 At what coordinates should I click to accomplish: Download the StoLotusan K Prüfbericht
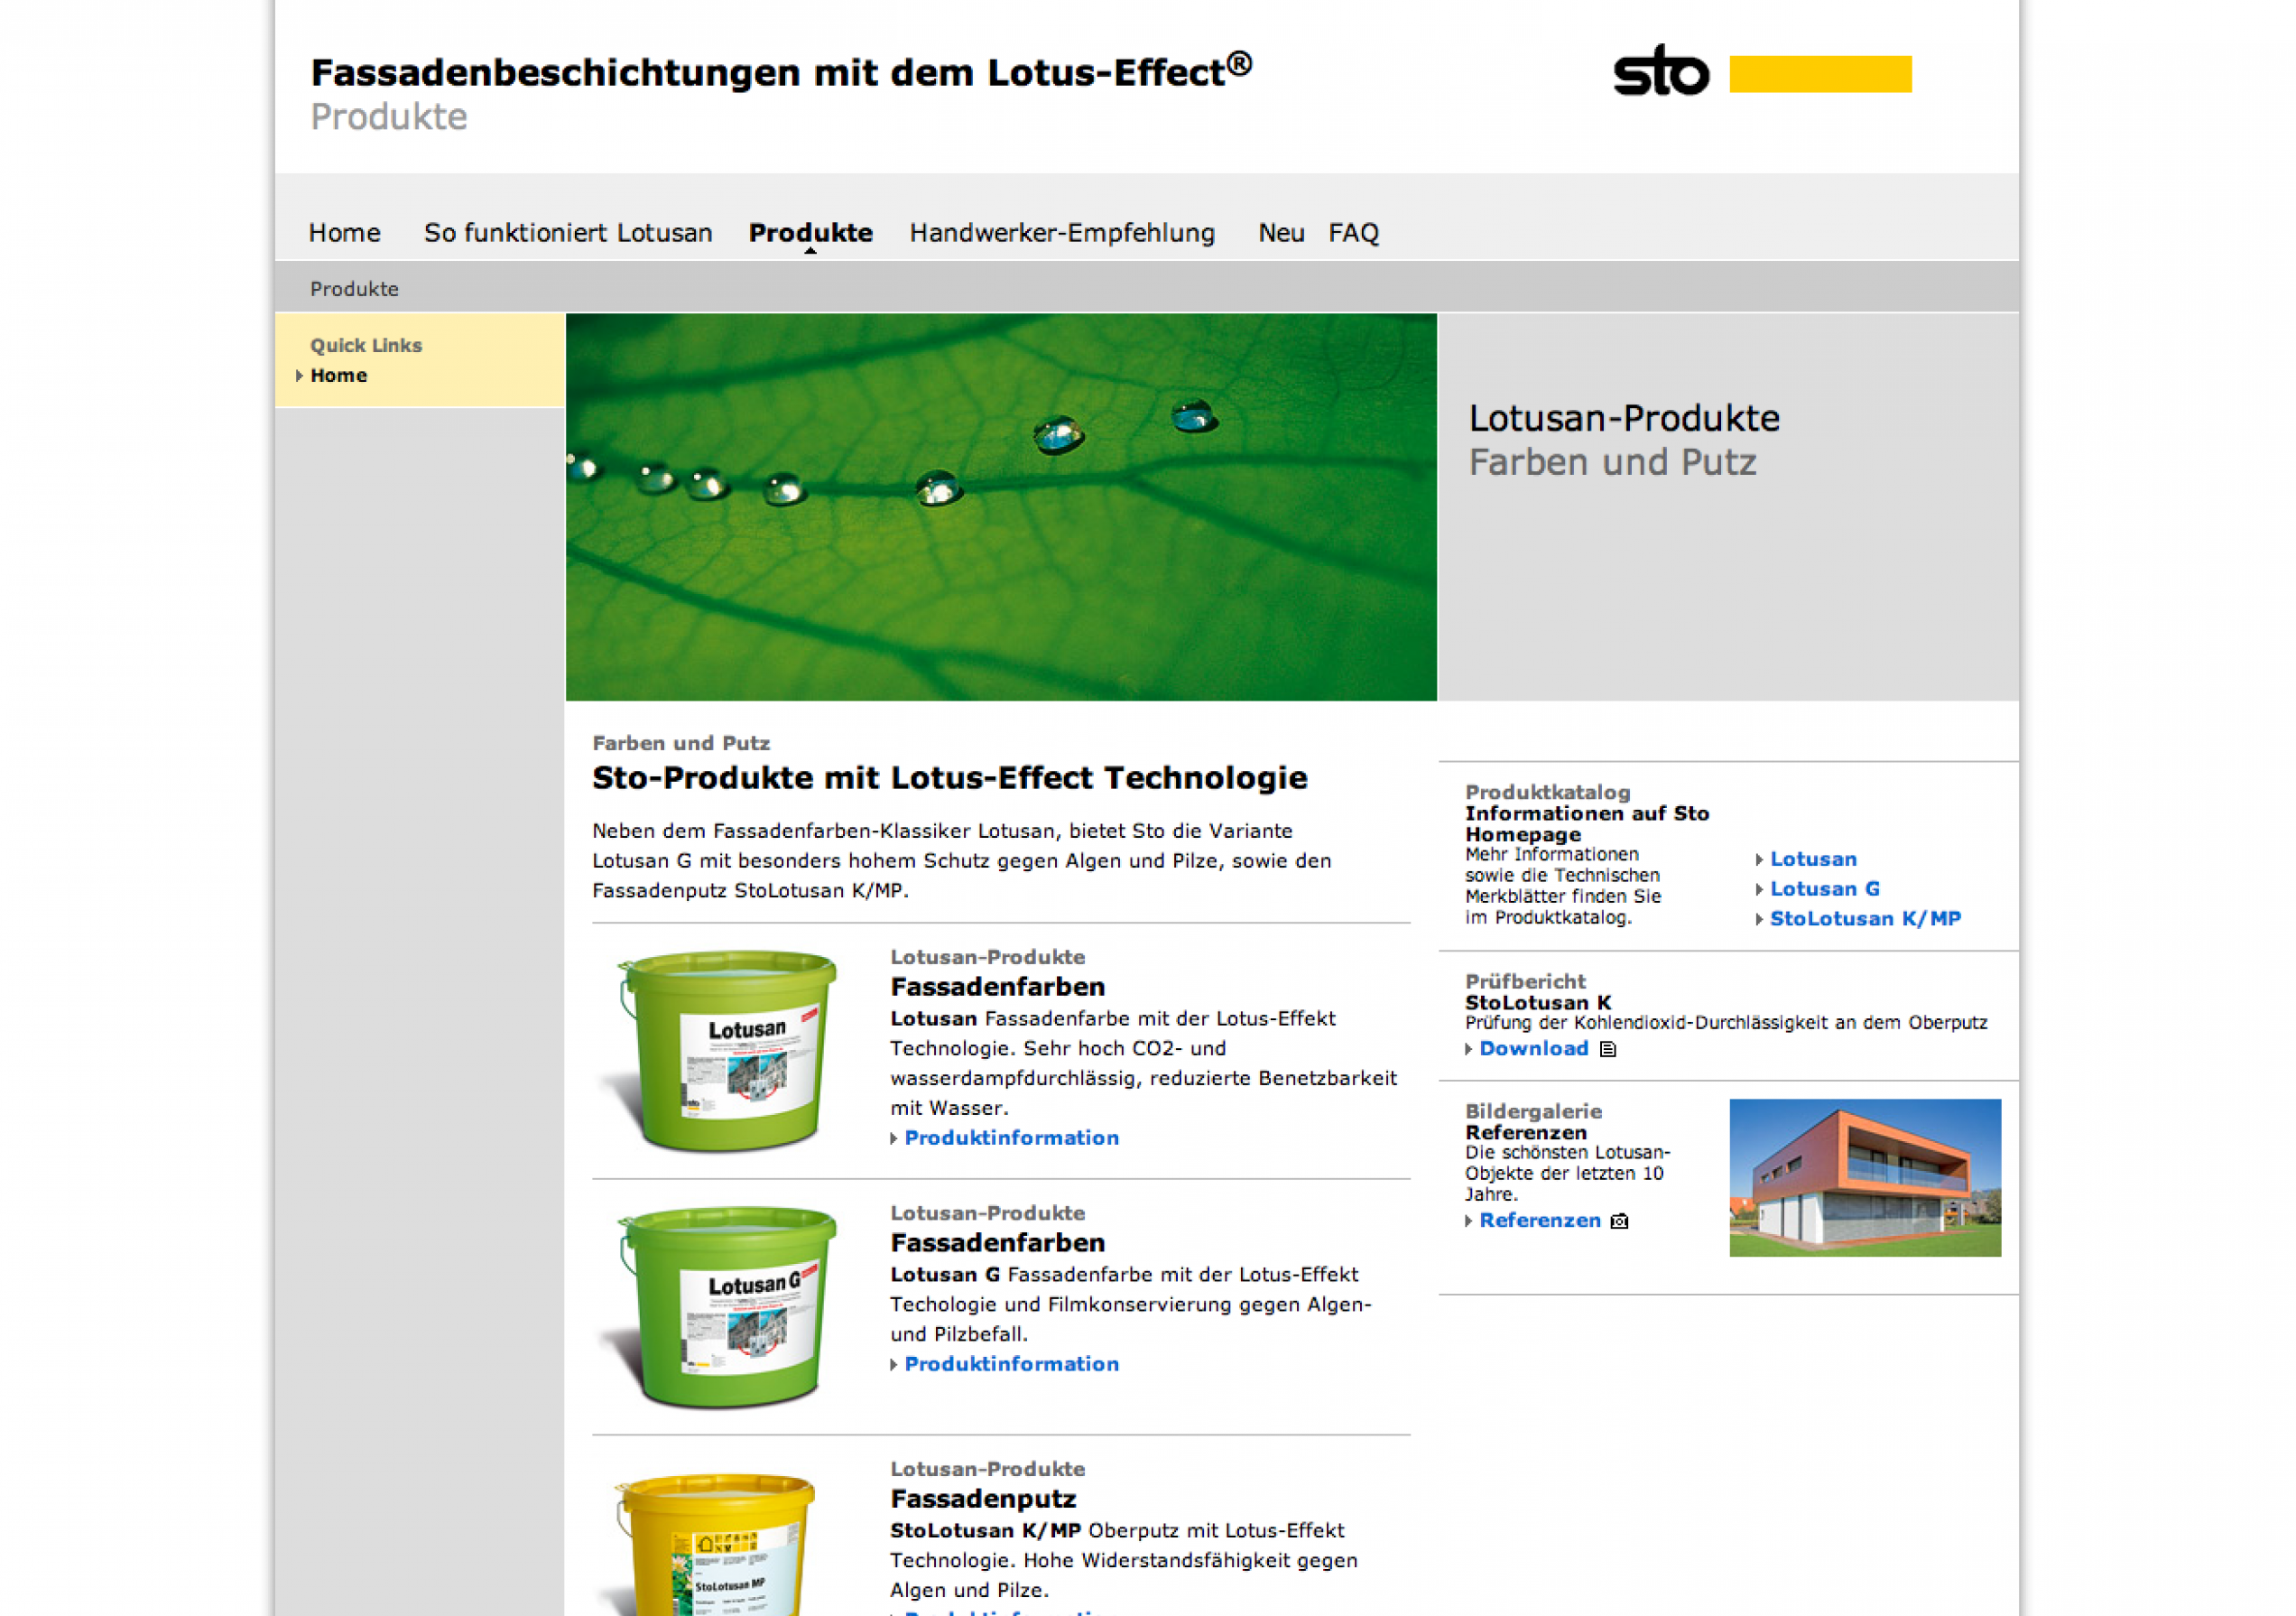(x=1533, y=1049)
